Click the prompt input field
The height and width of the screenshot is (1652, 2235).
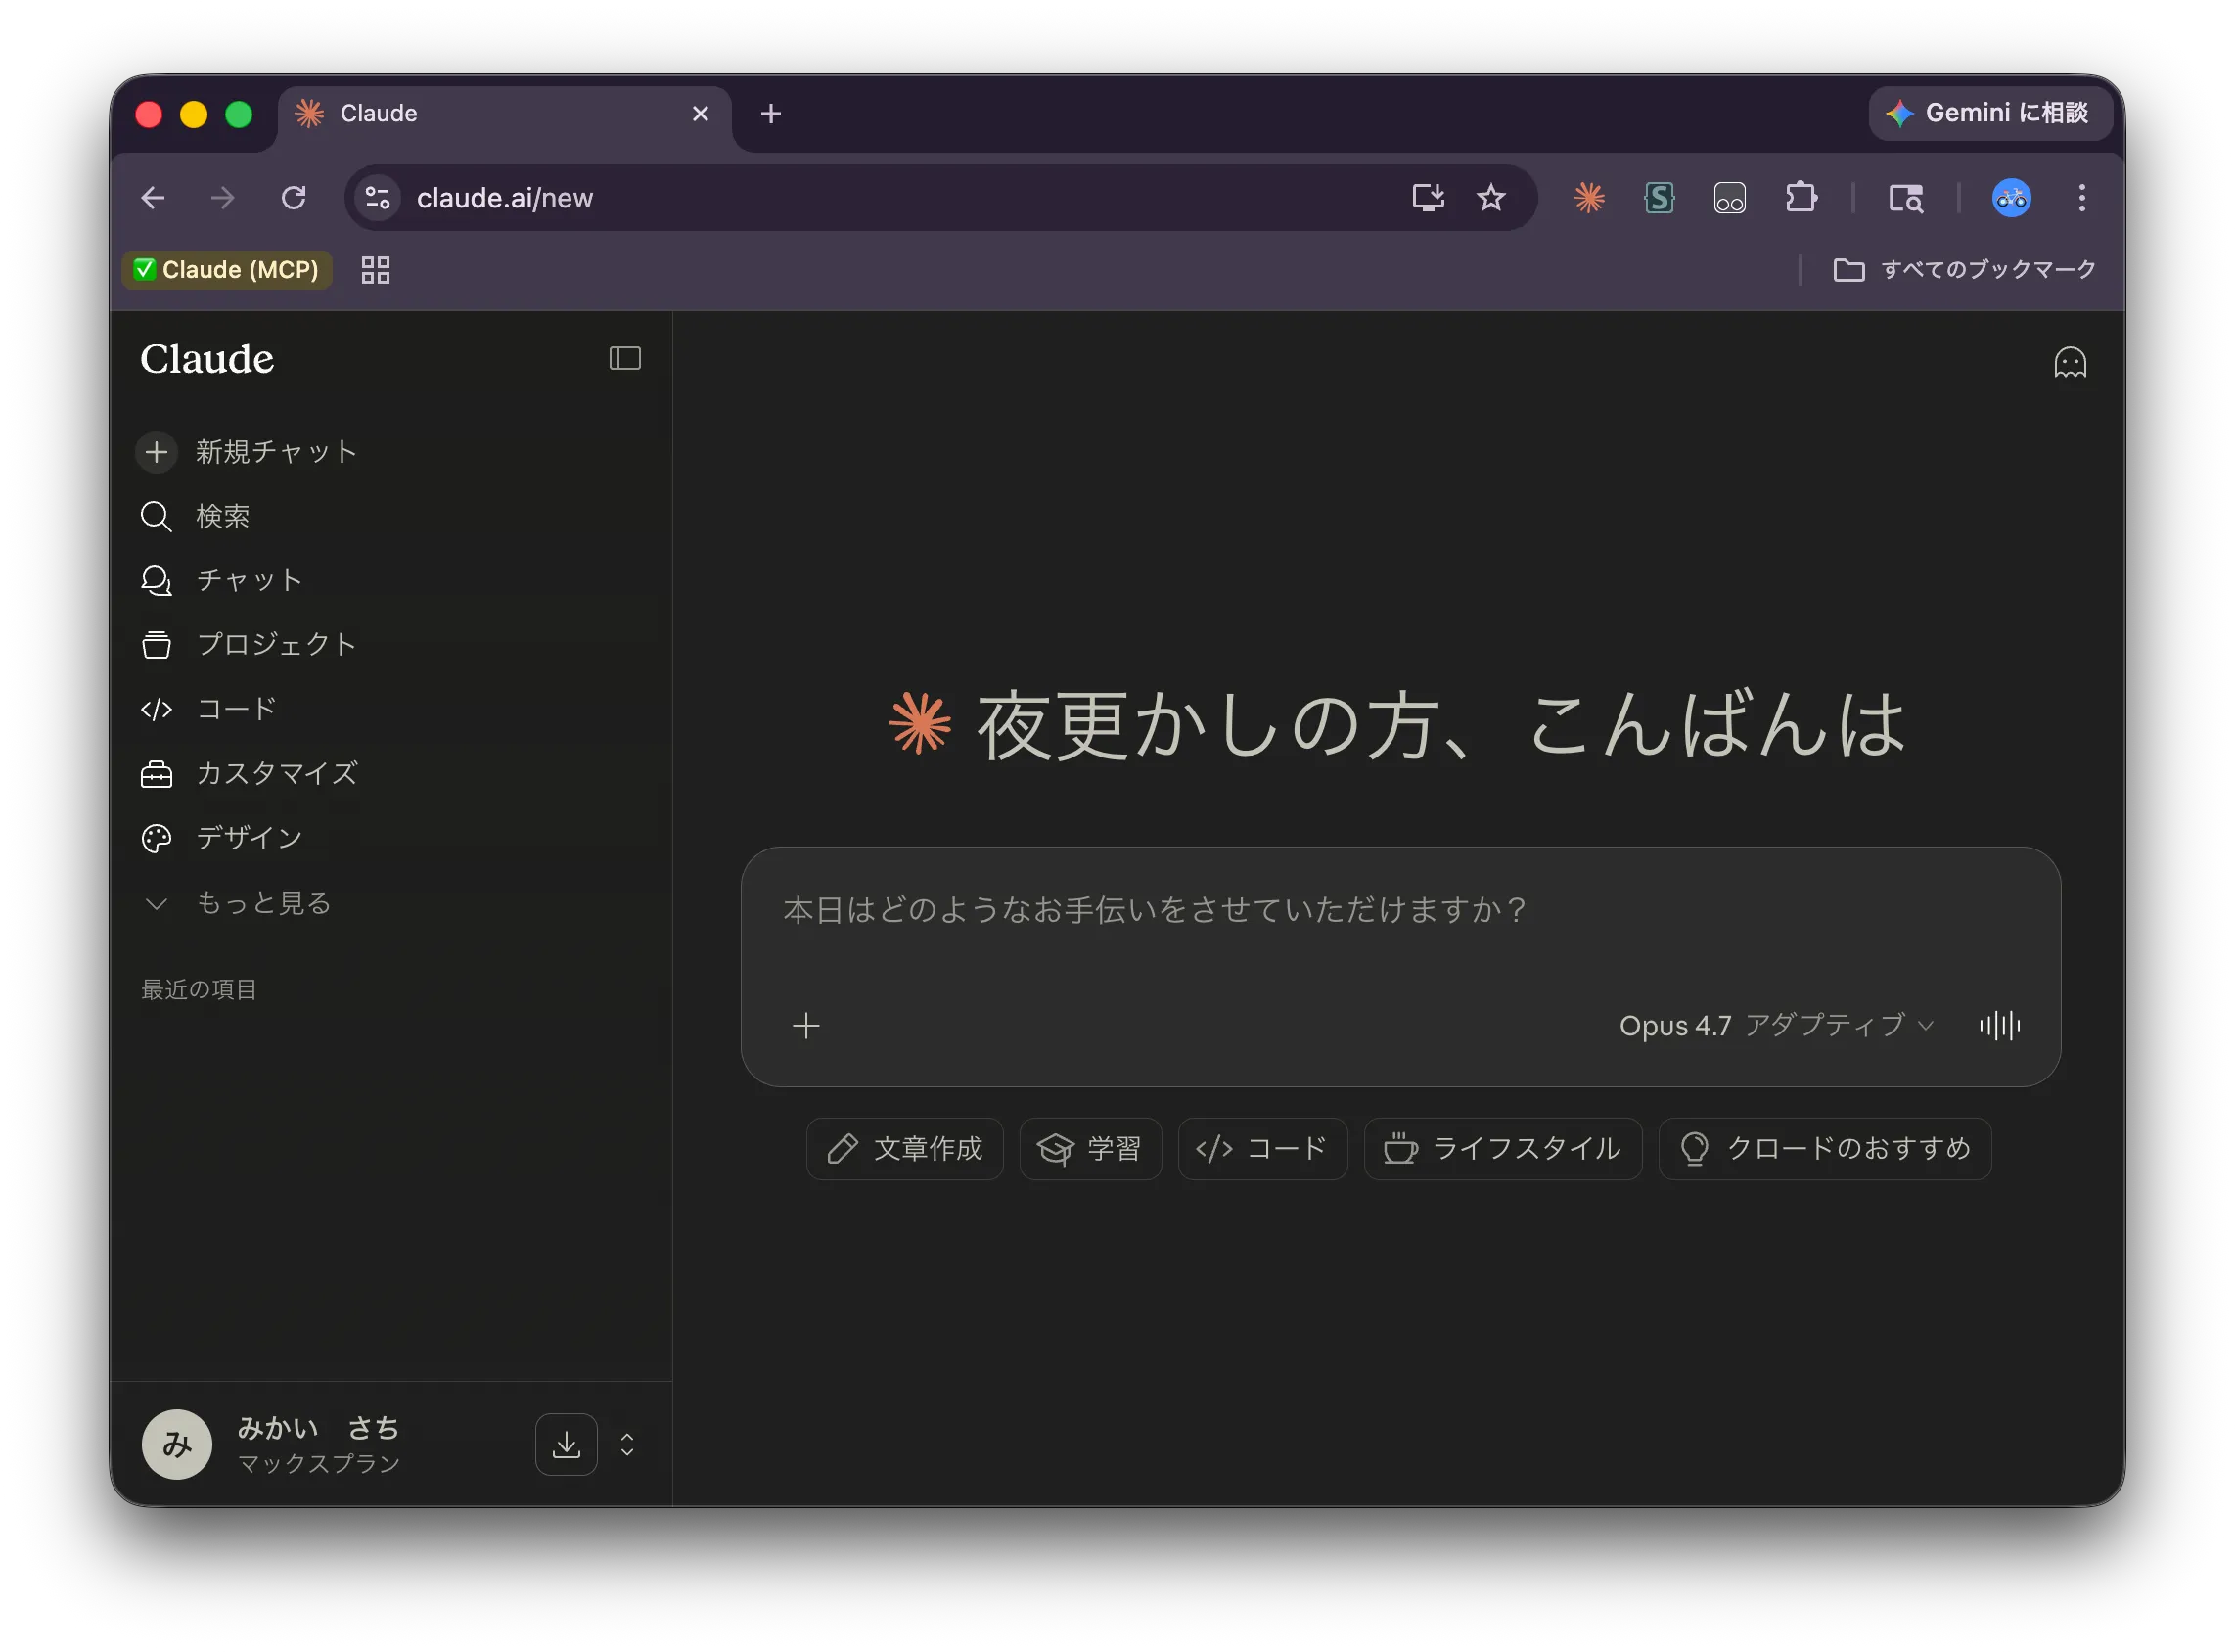click(1400, 910)
